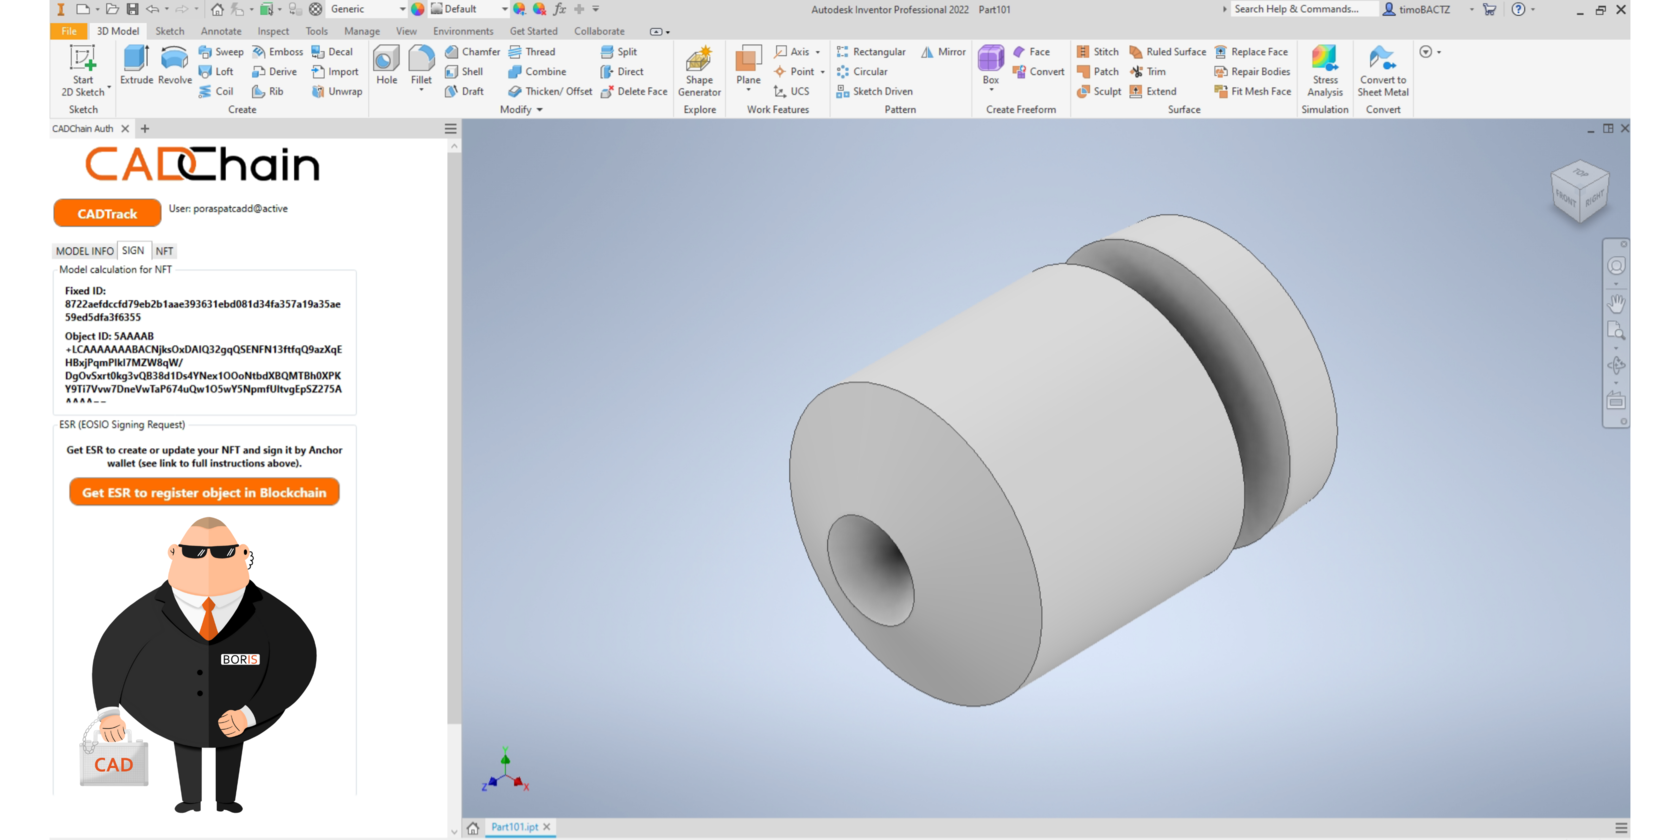1680x840 pixels.
Task: Select the Combine tool
Action: [537, 72]
